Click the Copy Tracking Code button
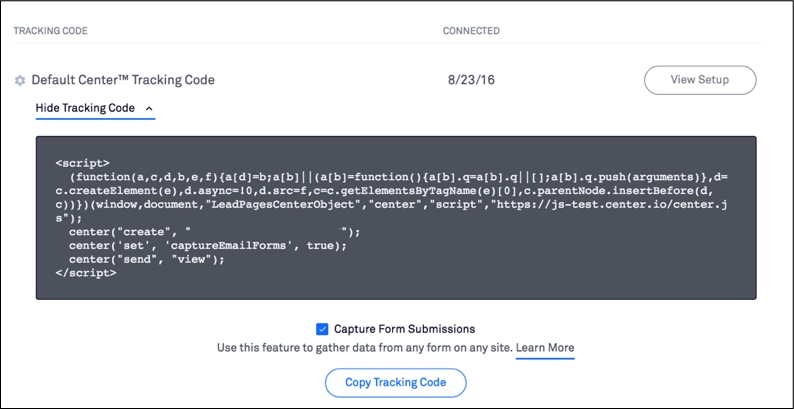This screenshot has height=409, width=794. coord(395,382)
